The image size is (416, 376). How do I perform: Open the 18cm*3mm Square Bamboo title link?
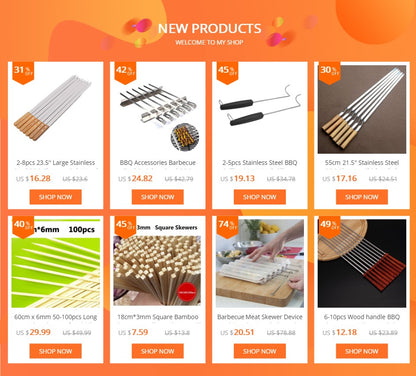coord(158,317)
